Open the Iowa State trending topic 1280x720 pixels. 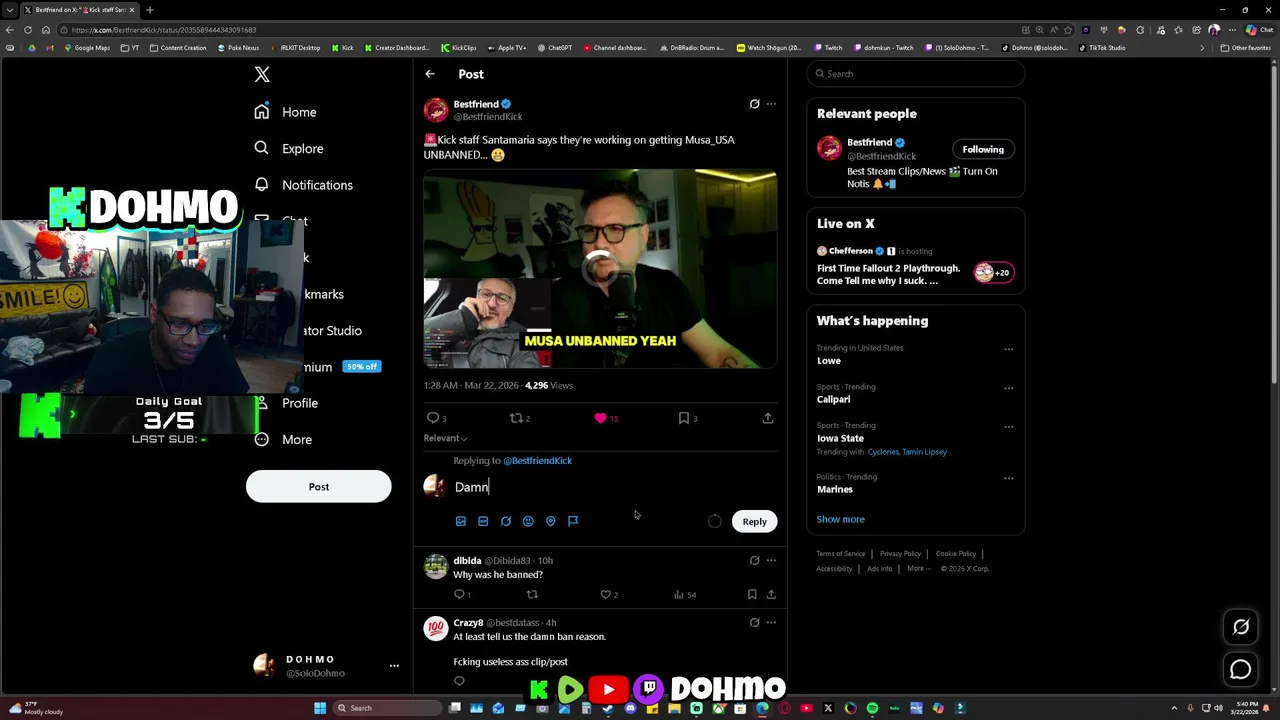[840, 438]
